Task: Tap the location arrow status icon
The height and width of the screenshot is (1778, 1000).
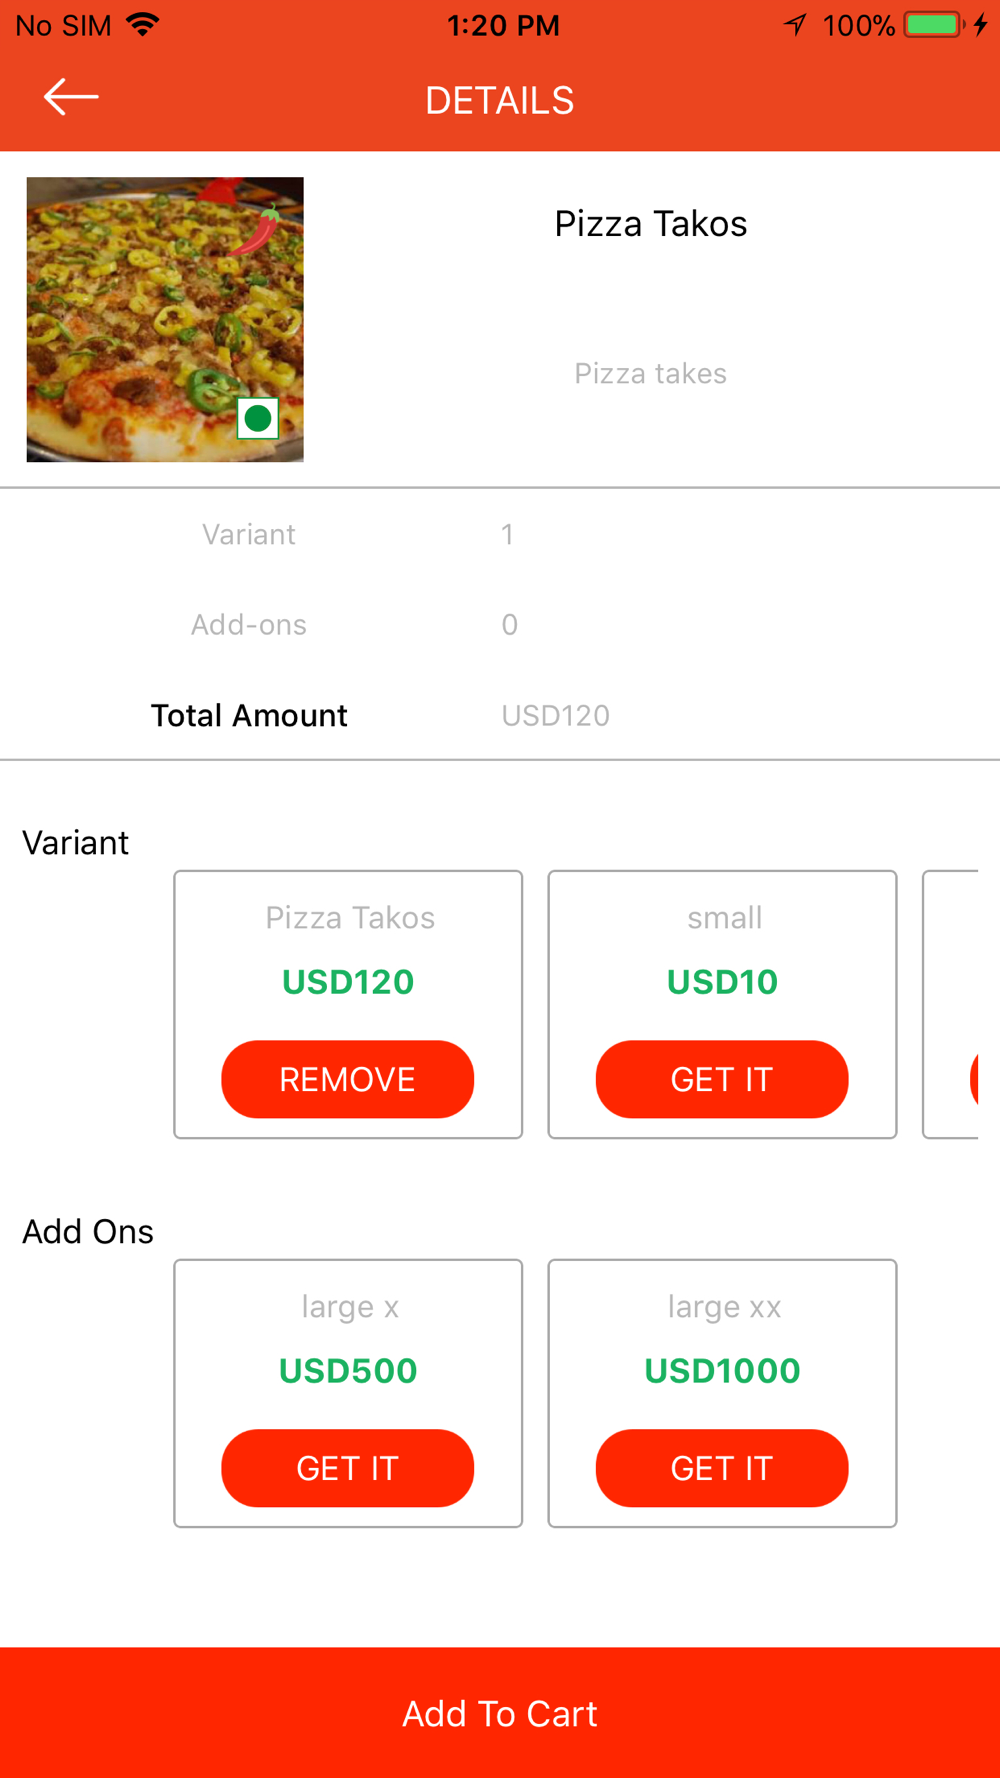Action: (796, 25)
